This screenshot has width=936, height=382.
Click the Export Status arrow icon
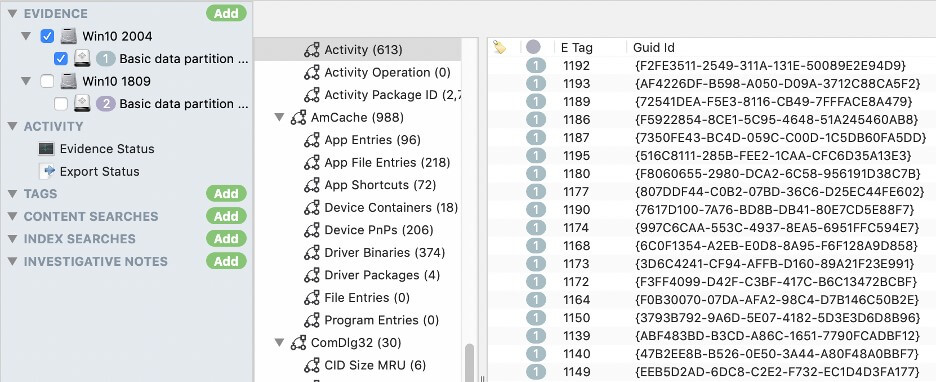point(47,171)
